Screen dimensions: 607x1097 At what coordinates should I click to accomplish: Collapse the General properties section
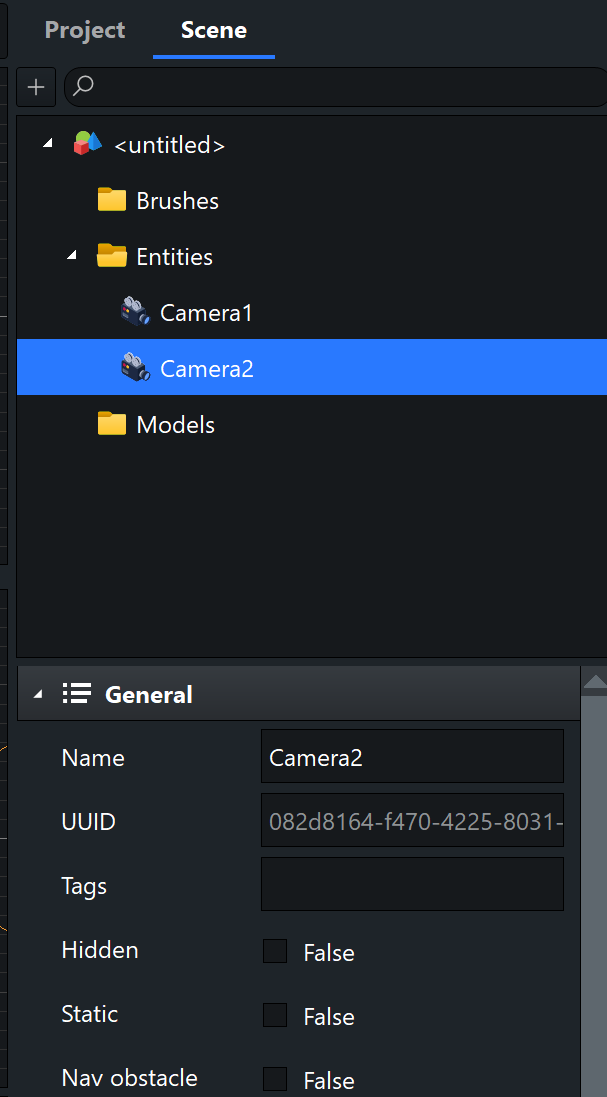tap(38, 694)
